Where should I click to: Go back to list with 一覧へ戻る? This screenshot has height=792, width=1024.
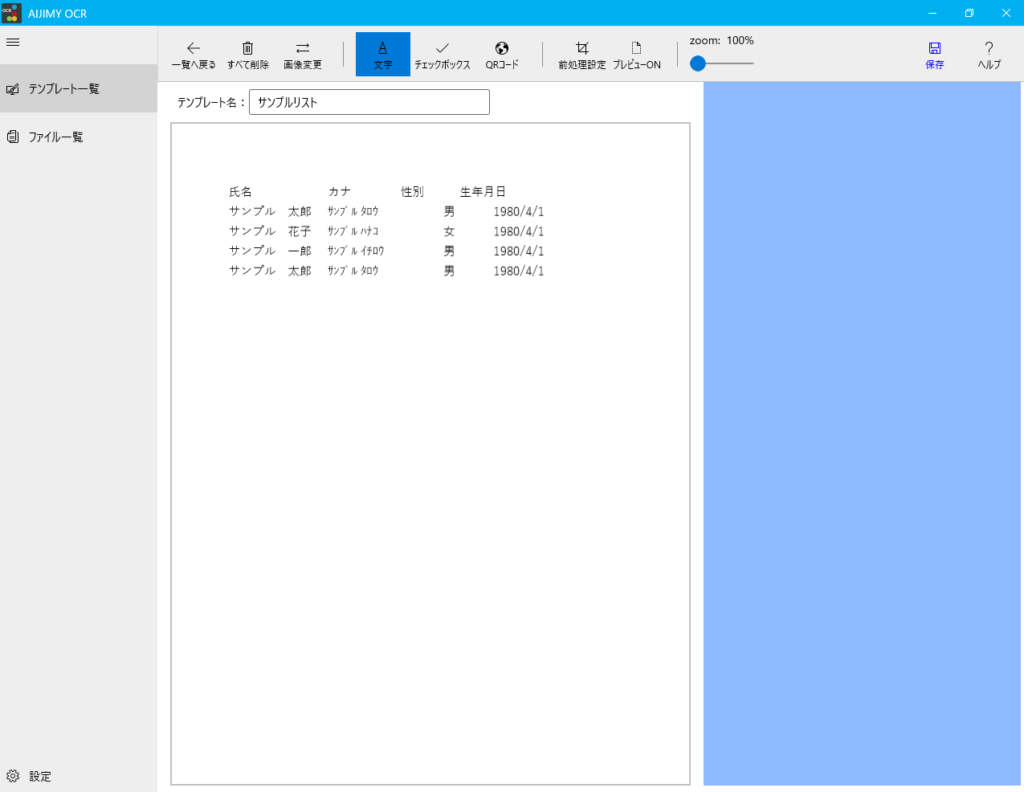point(193,55)
